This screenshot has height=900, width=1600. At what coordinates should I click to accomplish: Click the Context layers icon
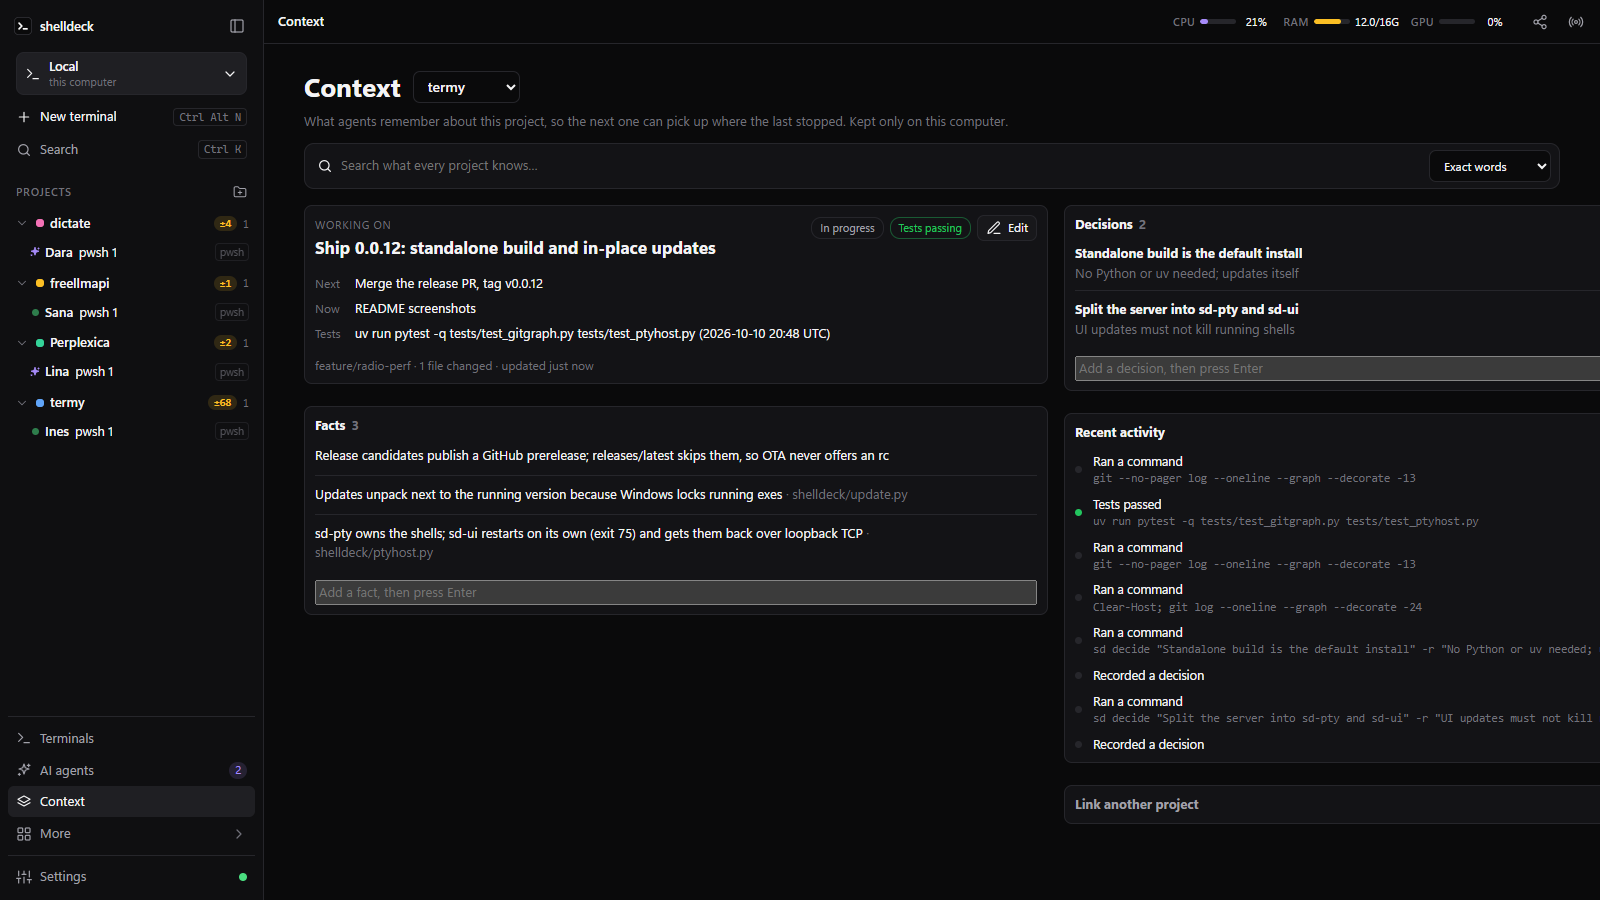click(x=24, y=801)
